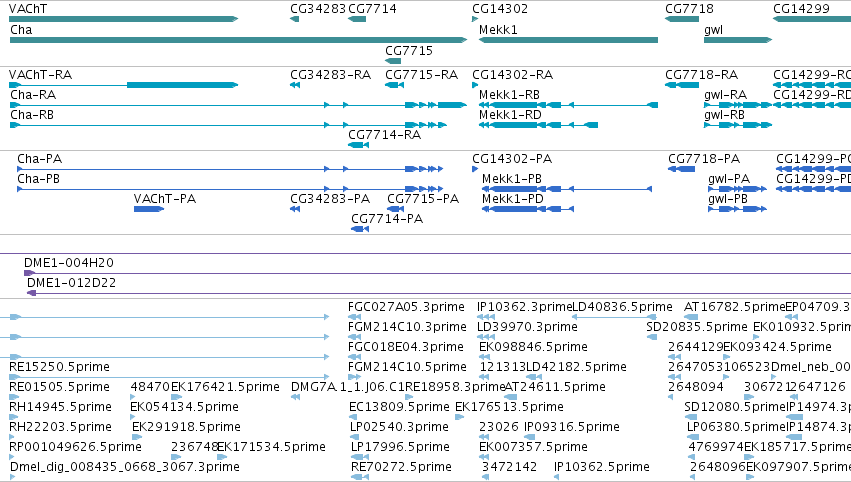Select the LD40836.5prime EST label
Screen dimensions: 851x482
tap(623, 308)
